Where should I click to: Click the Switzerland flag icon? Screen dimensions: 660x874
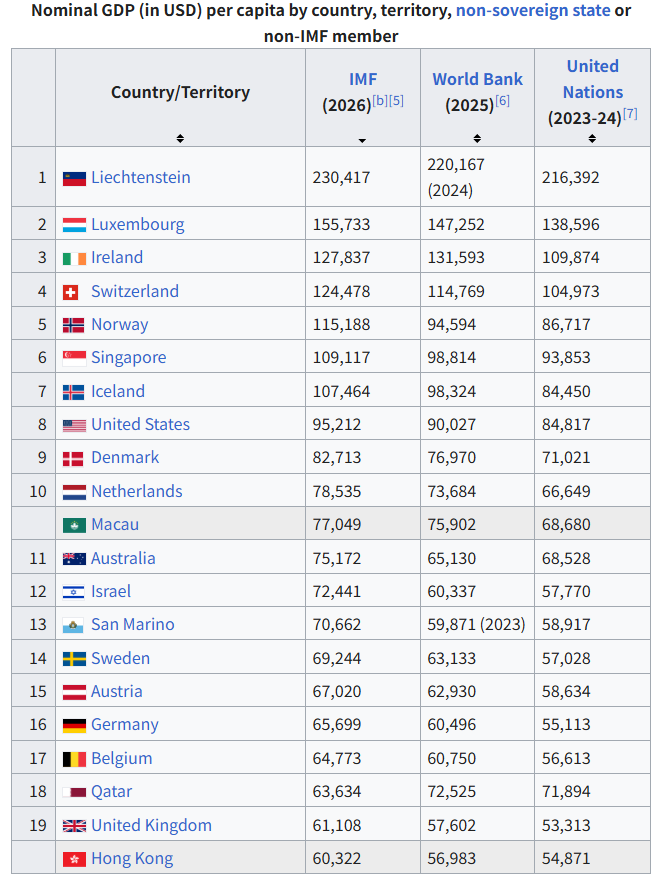point(70,293)
